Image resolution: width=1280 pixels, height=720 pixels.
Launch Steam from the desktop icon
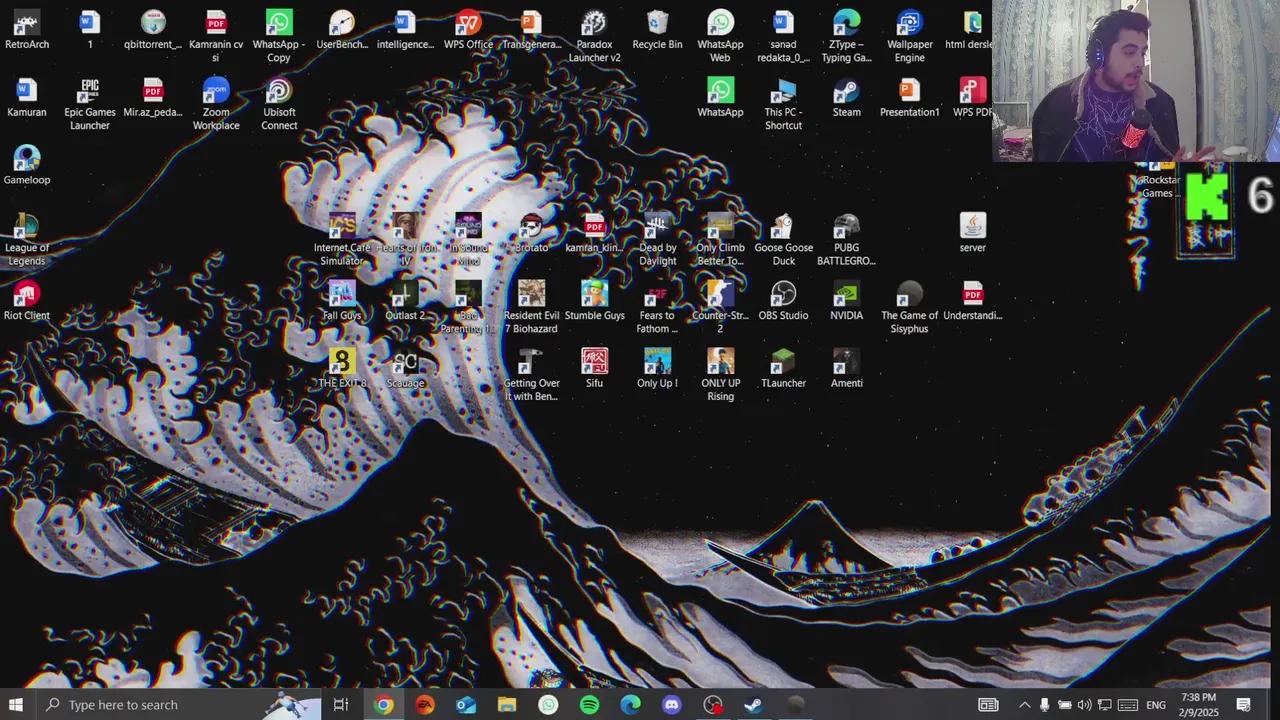[846, 98]
